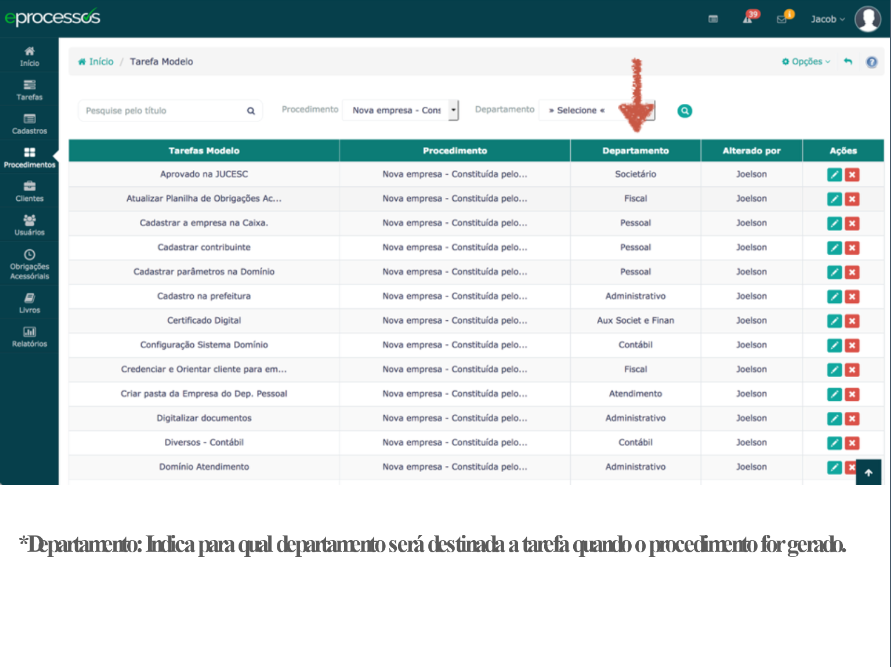Click the back arrow icon
891x667 pixels.
(848, 62)
